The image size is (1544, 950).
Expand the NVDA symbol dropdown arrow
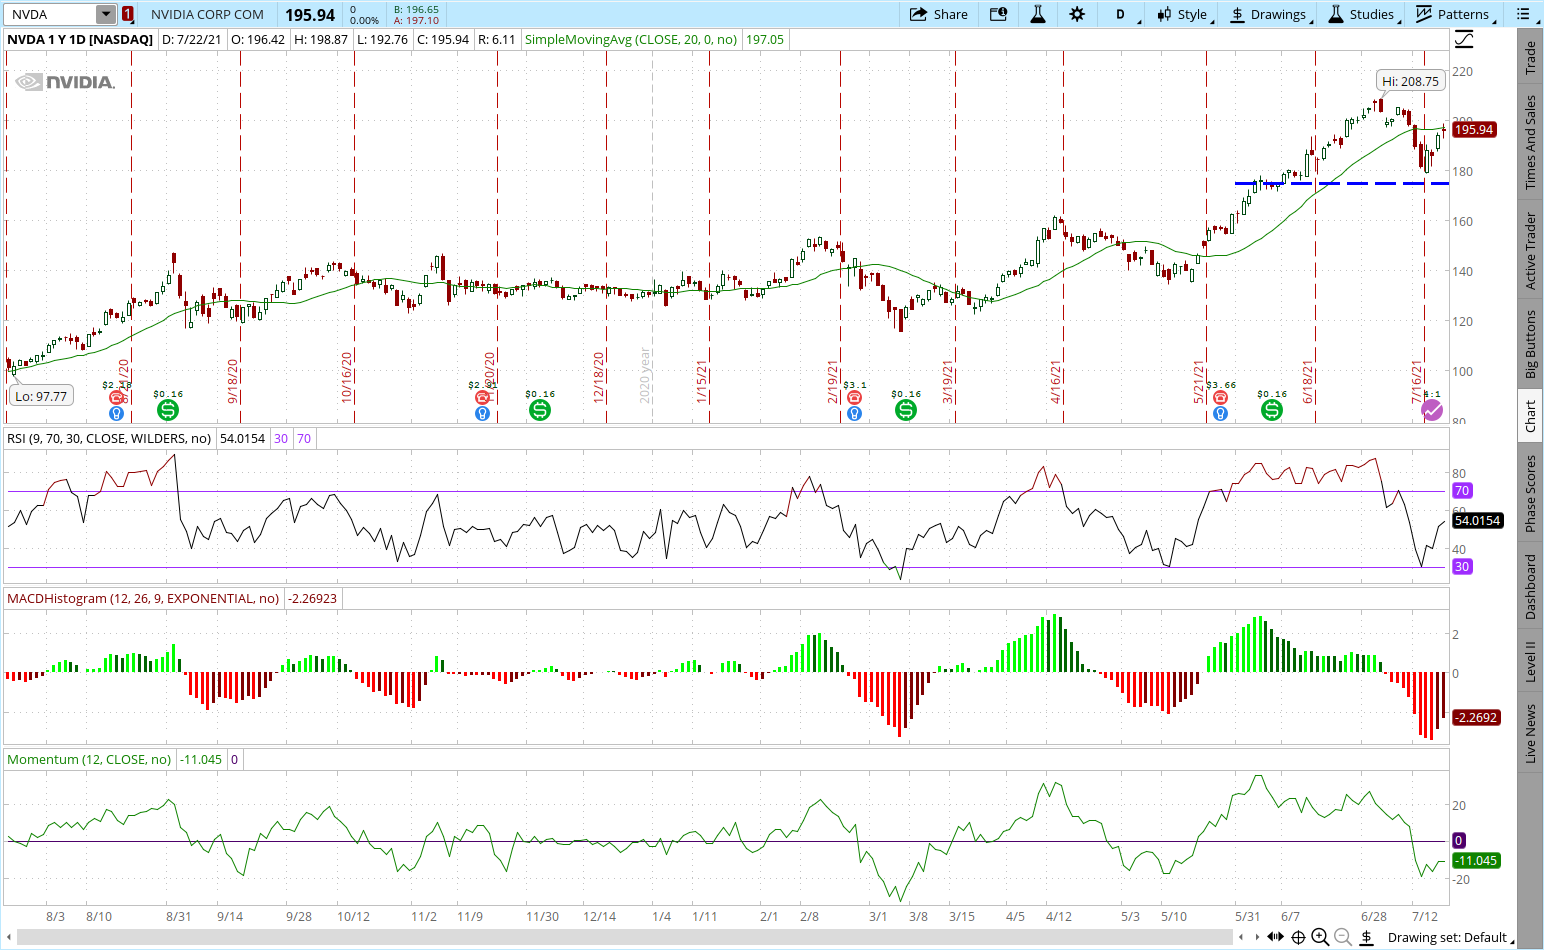pos(106,14)
